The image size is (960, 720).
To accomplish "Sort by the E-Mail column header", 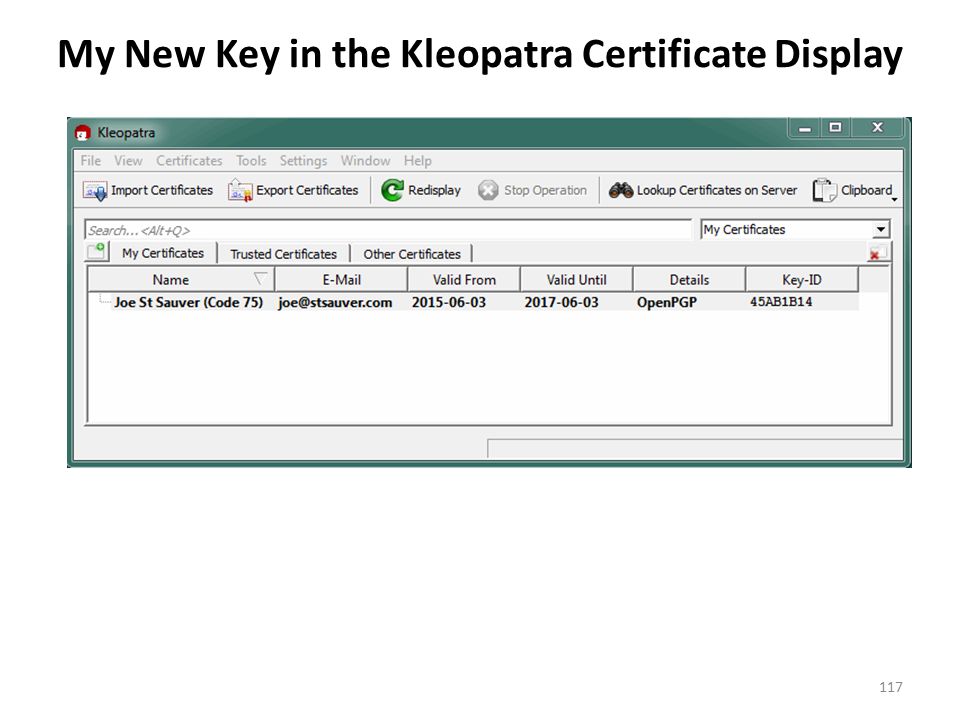I will (x=341, y=280).
